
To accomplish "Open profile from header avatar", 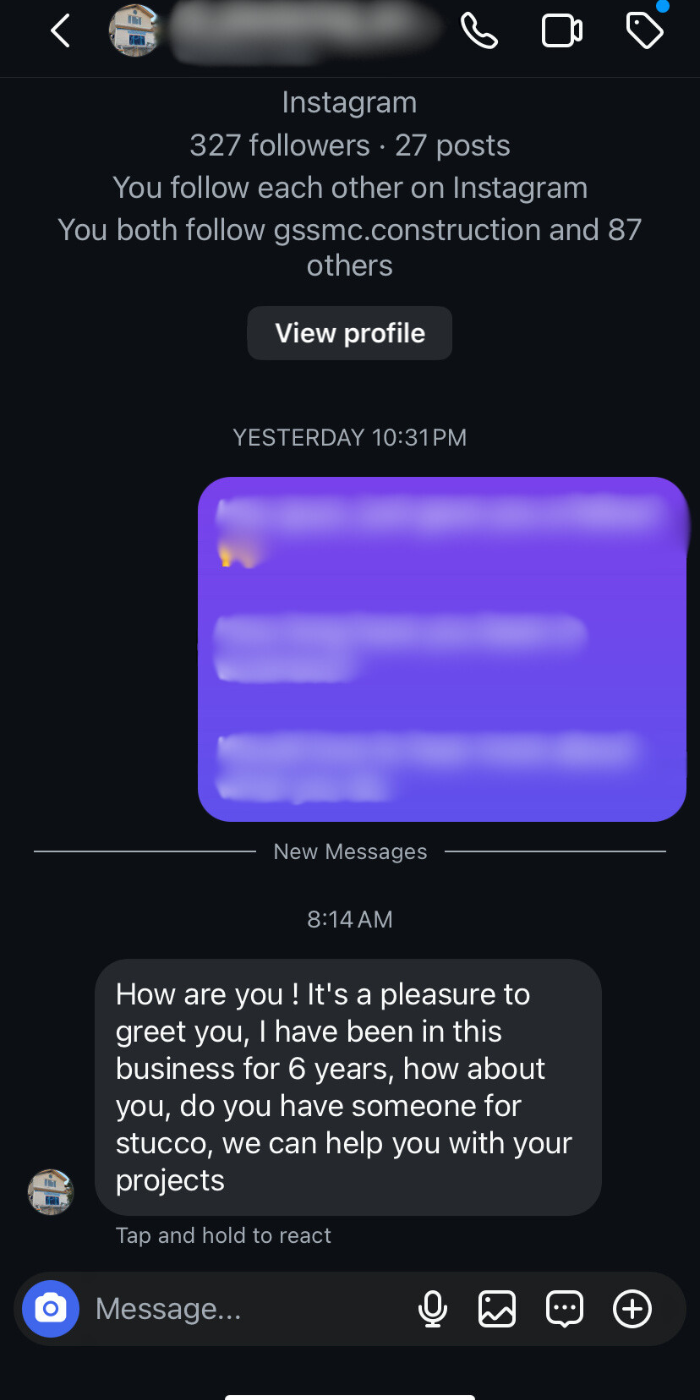I will tap(135, 31).
